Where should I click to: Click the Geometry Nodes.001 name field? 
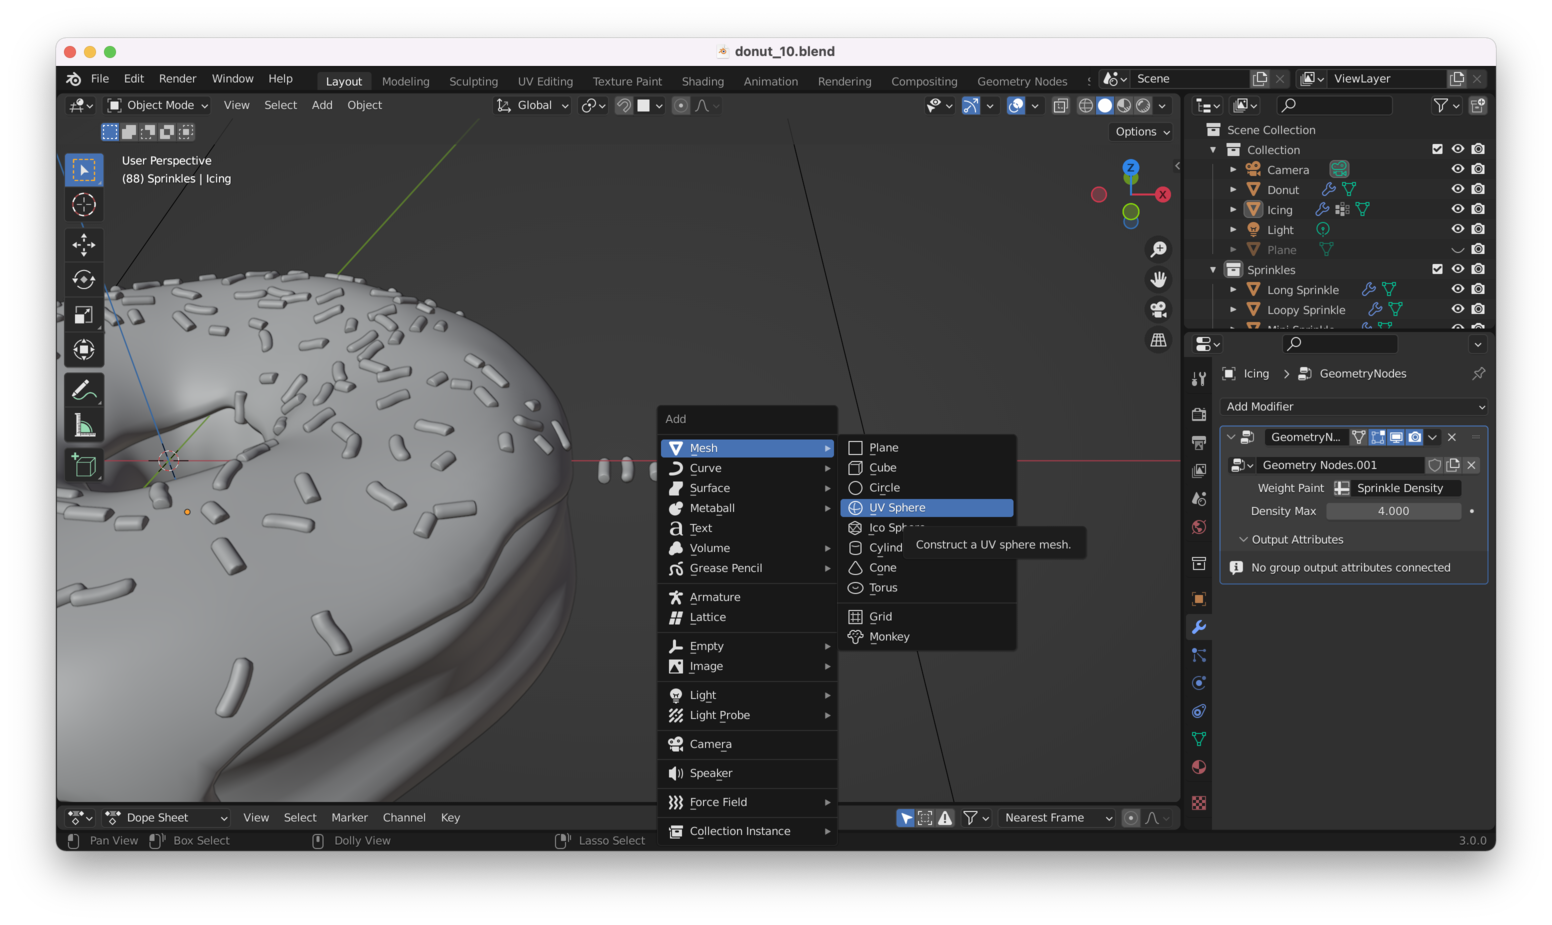pos(1340,464)
